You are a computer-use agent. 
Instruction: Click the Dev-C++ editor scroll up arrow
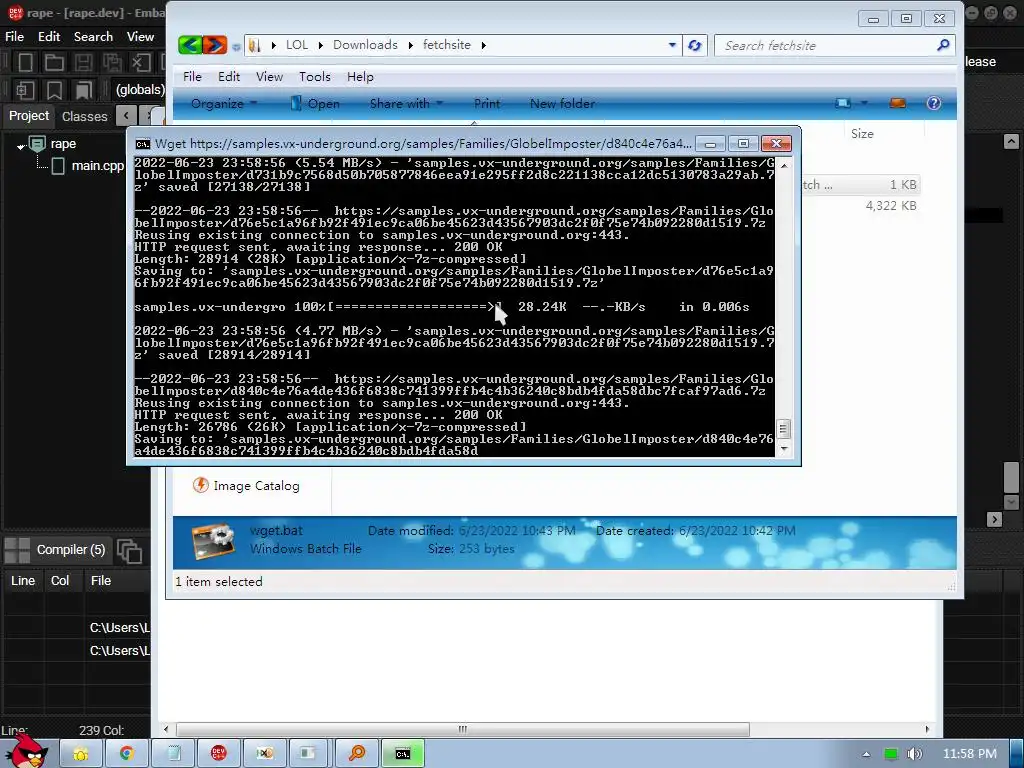(1011, 141)
